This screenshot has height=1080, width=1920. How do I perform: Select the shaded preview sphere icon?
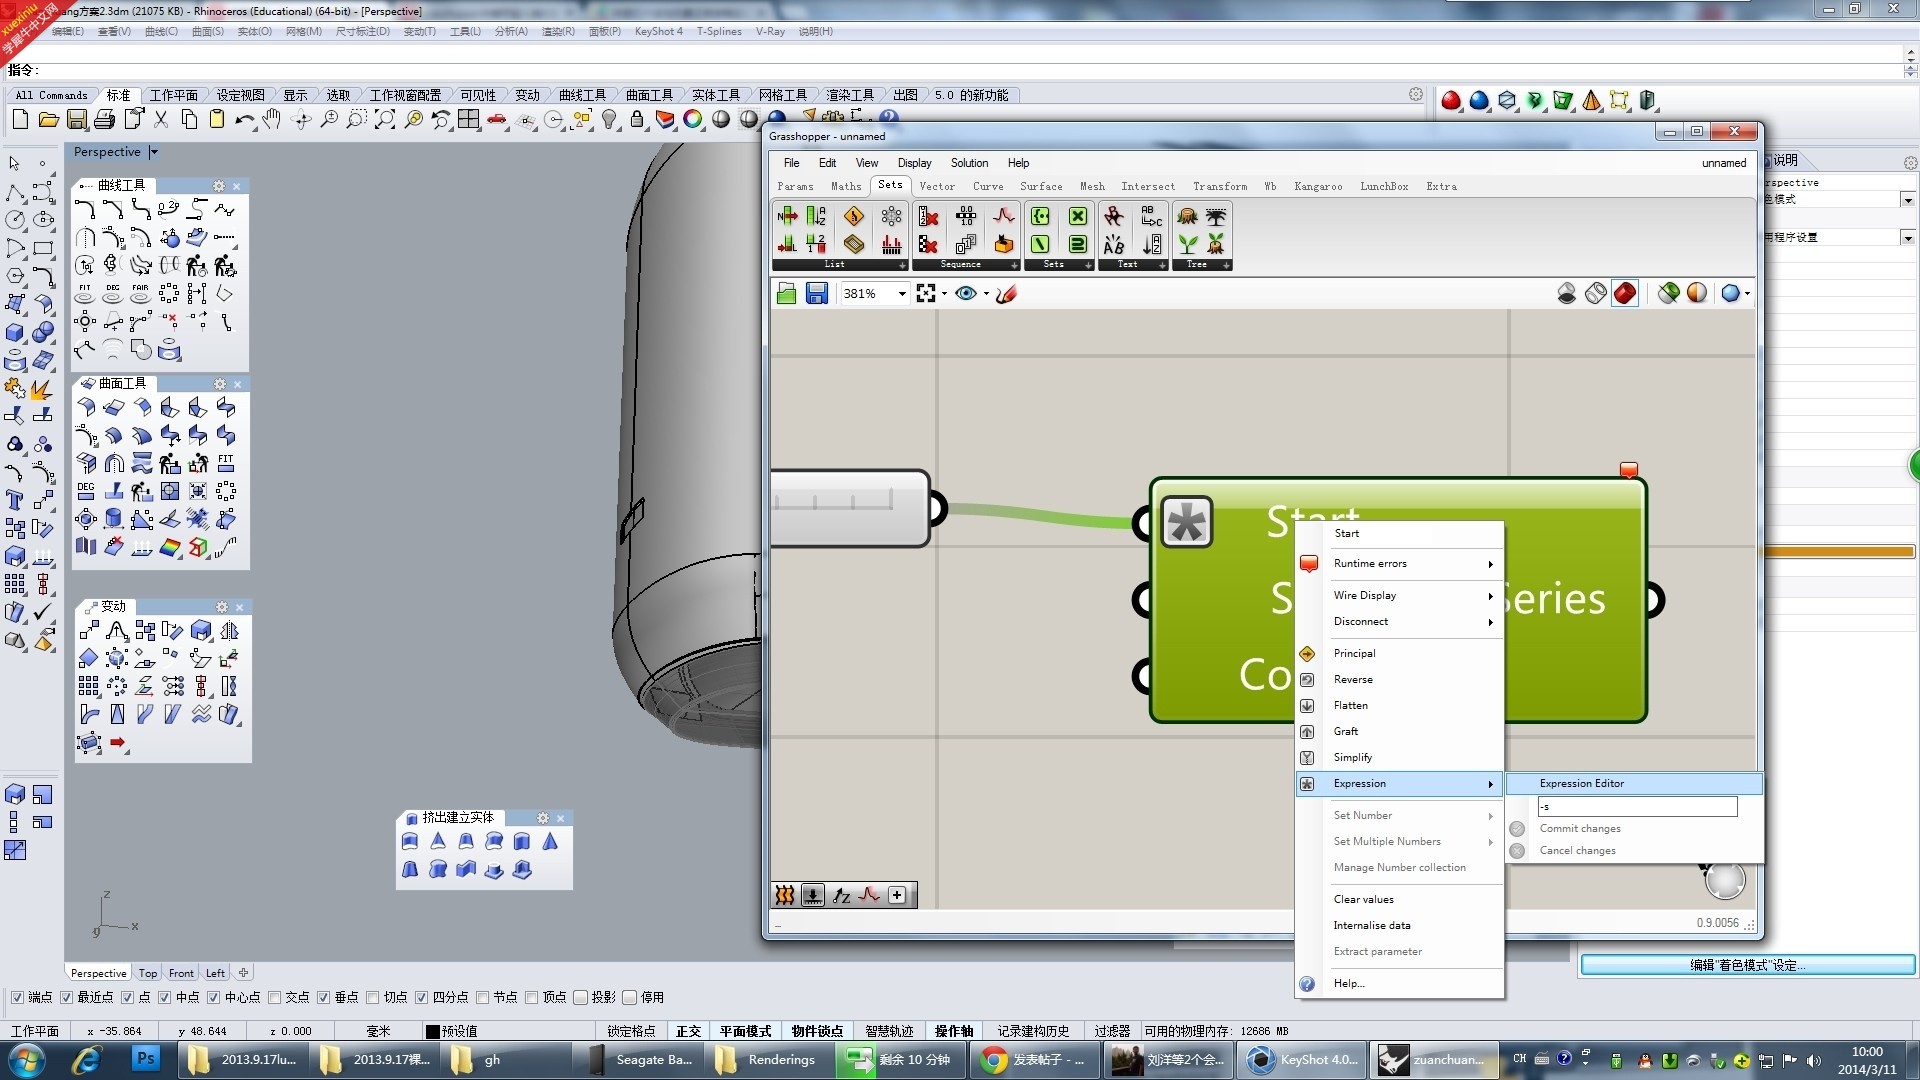tap(1697, 293)
